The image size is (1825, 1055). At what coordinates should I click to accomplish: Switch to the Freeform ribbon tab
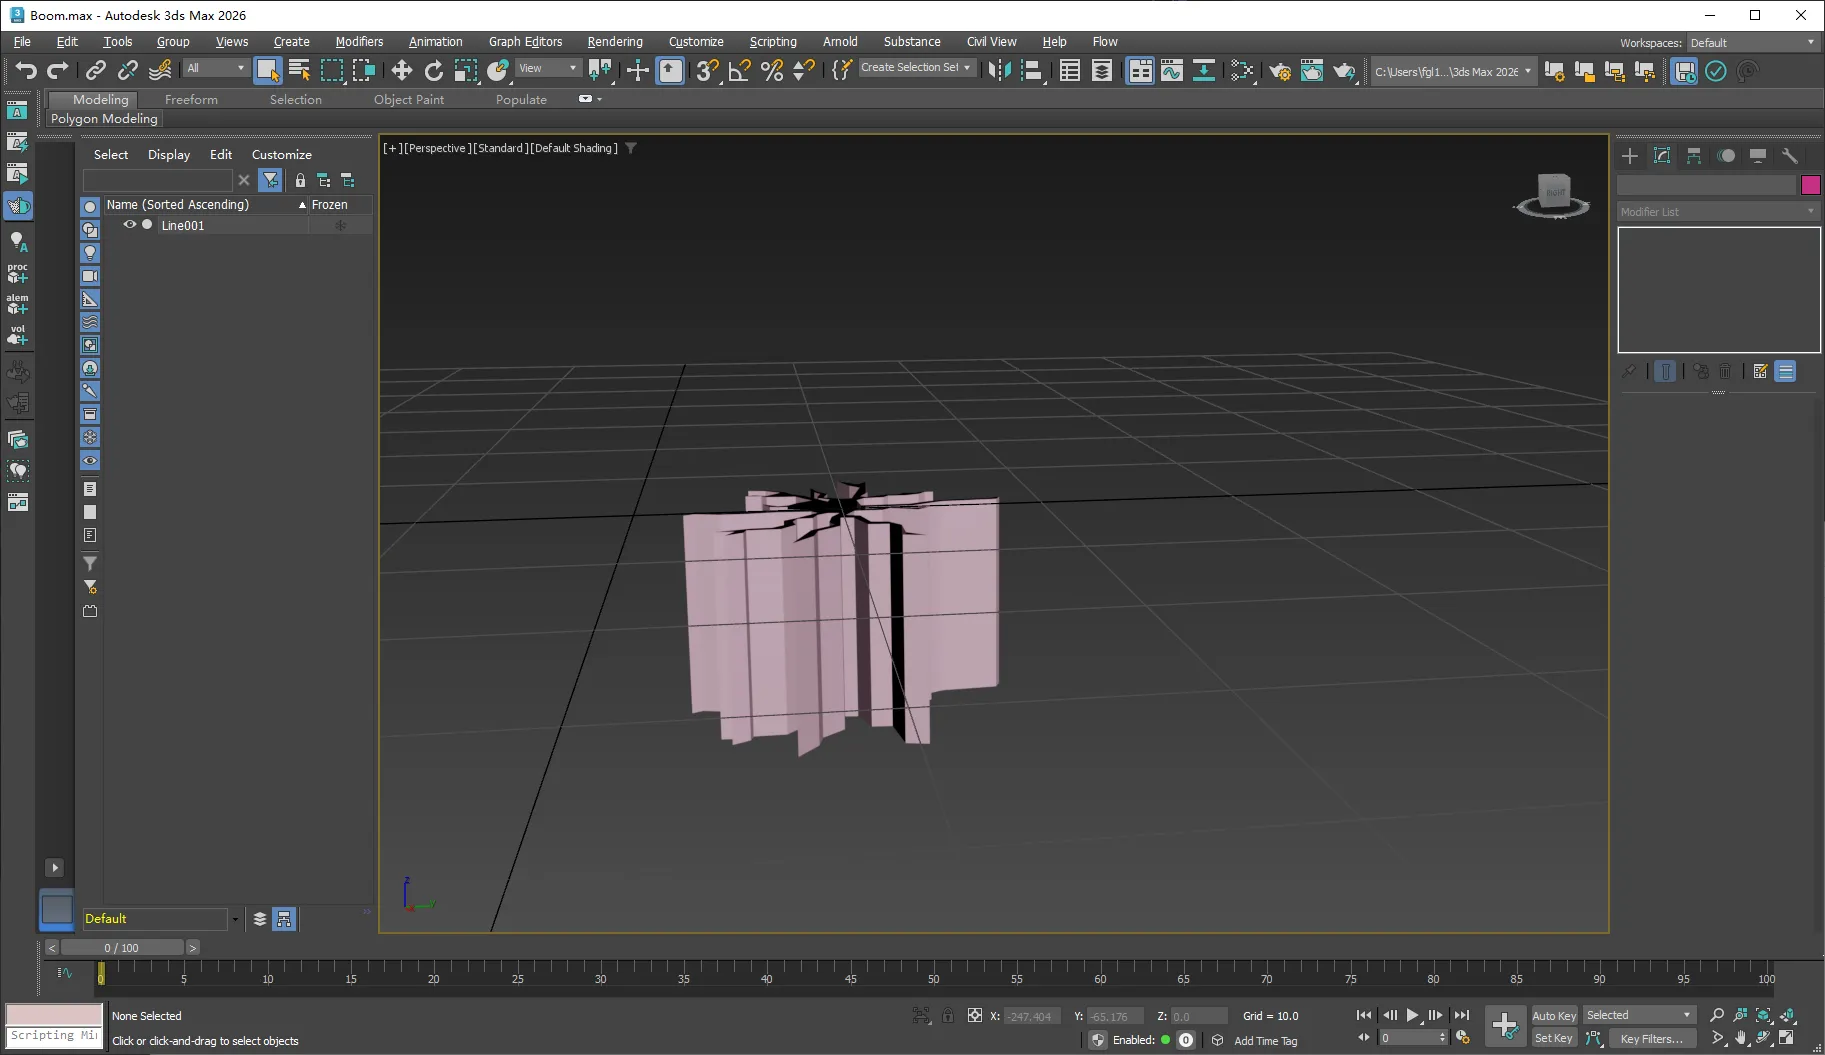coord(191,99)
